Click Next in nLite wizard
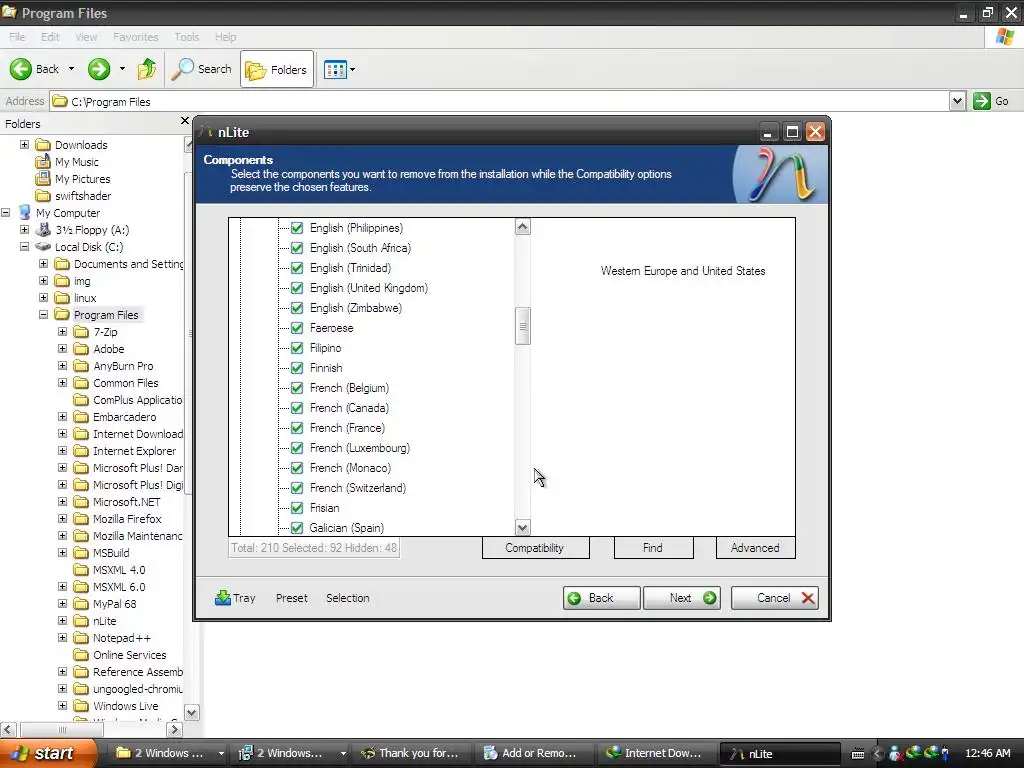Viewport: 1024px width, 768px height. click(681, 598)
